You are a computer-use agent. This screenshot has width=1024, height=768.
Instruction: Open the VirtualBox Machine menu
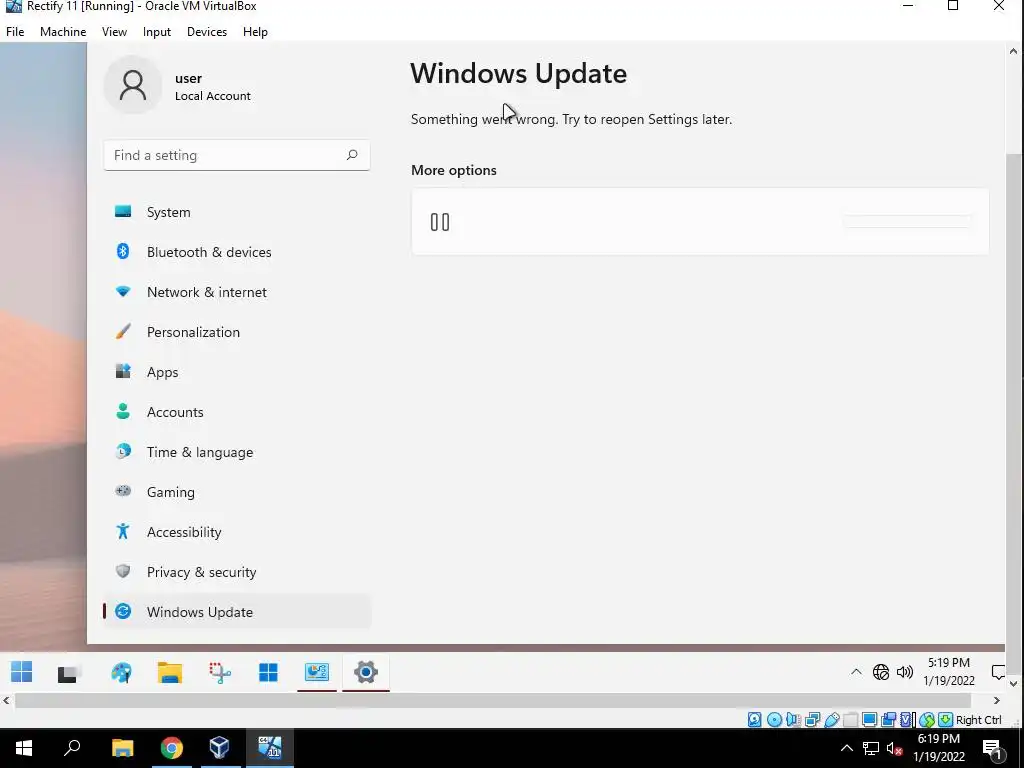pos(63,31)
